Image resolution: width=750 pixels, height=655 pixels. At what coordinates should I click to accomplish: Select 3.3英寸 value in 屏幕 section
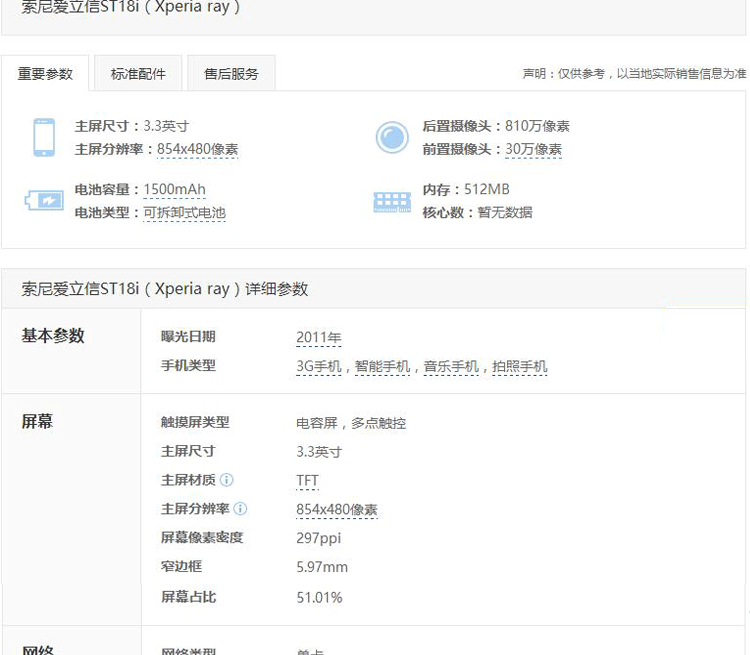pyautogui.click(x=319, y=452)
